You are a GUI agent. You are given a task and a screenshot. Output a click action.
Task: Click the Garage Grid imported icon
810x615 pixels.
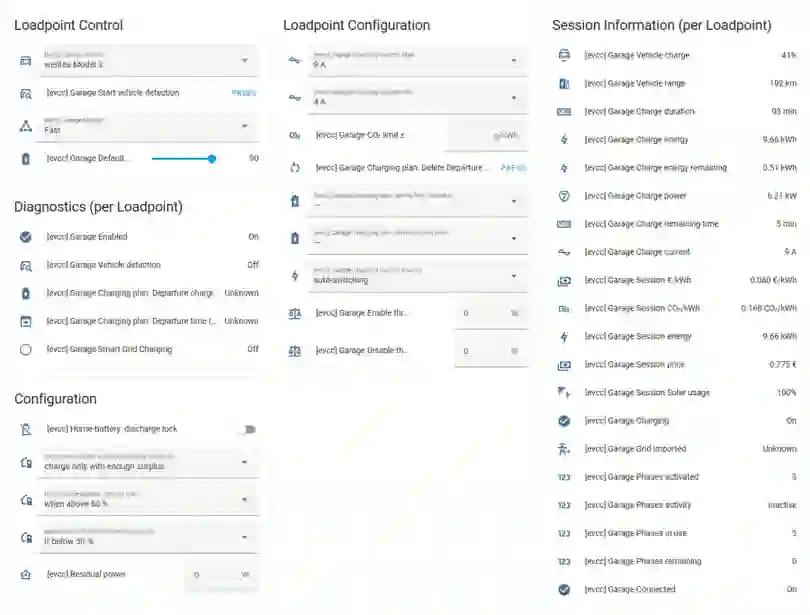point(564,449)
